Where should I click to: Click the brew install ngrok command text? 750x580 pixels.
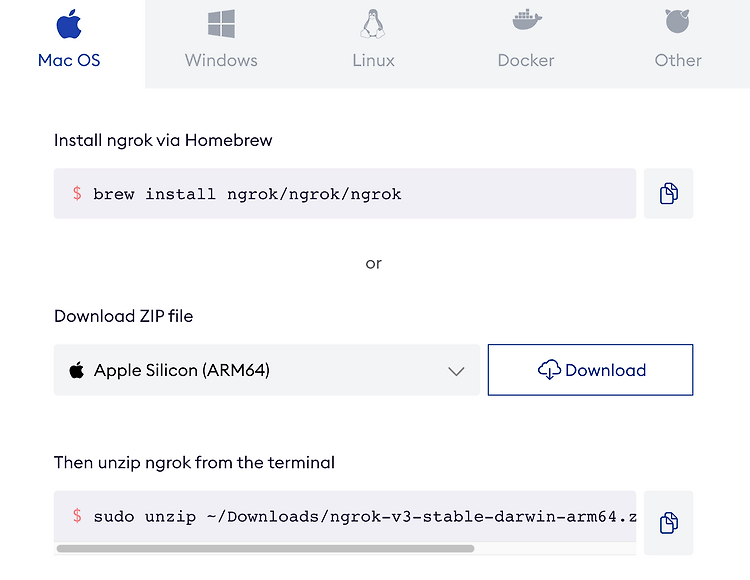pos(247,194)
